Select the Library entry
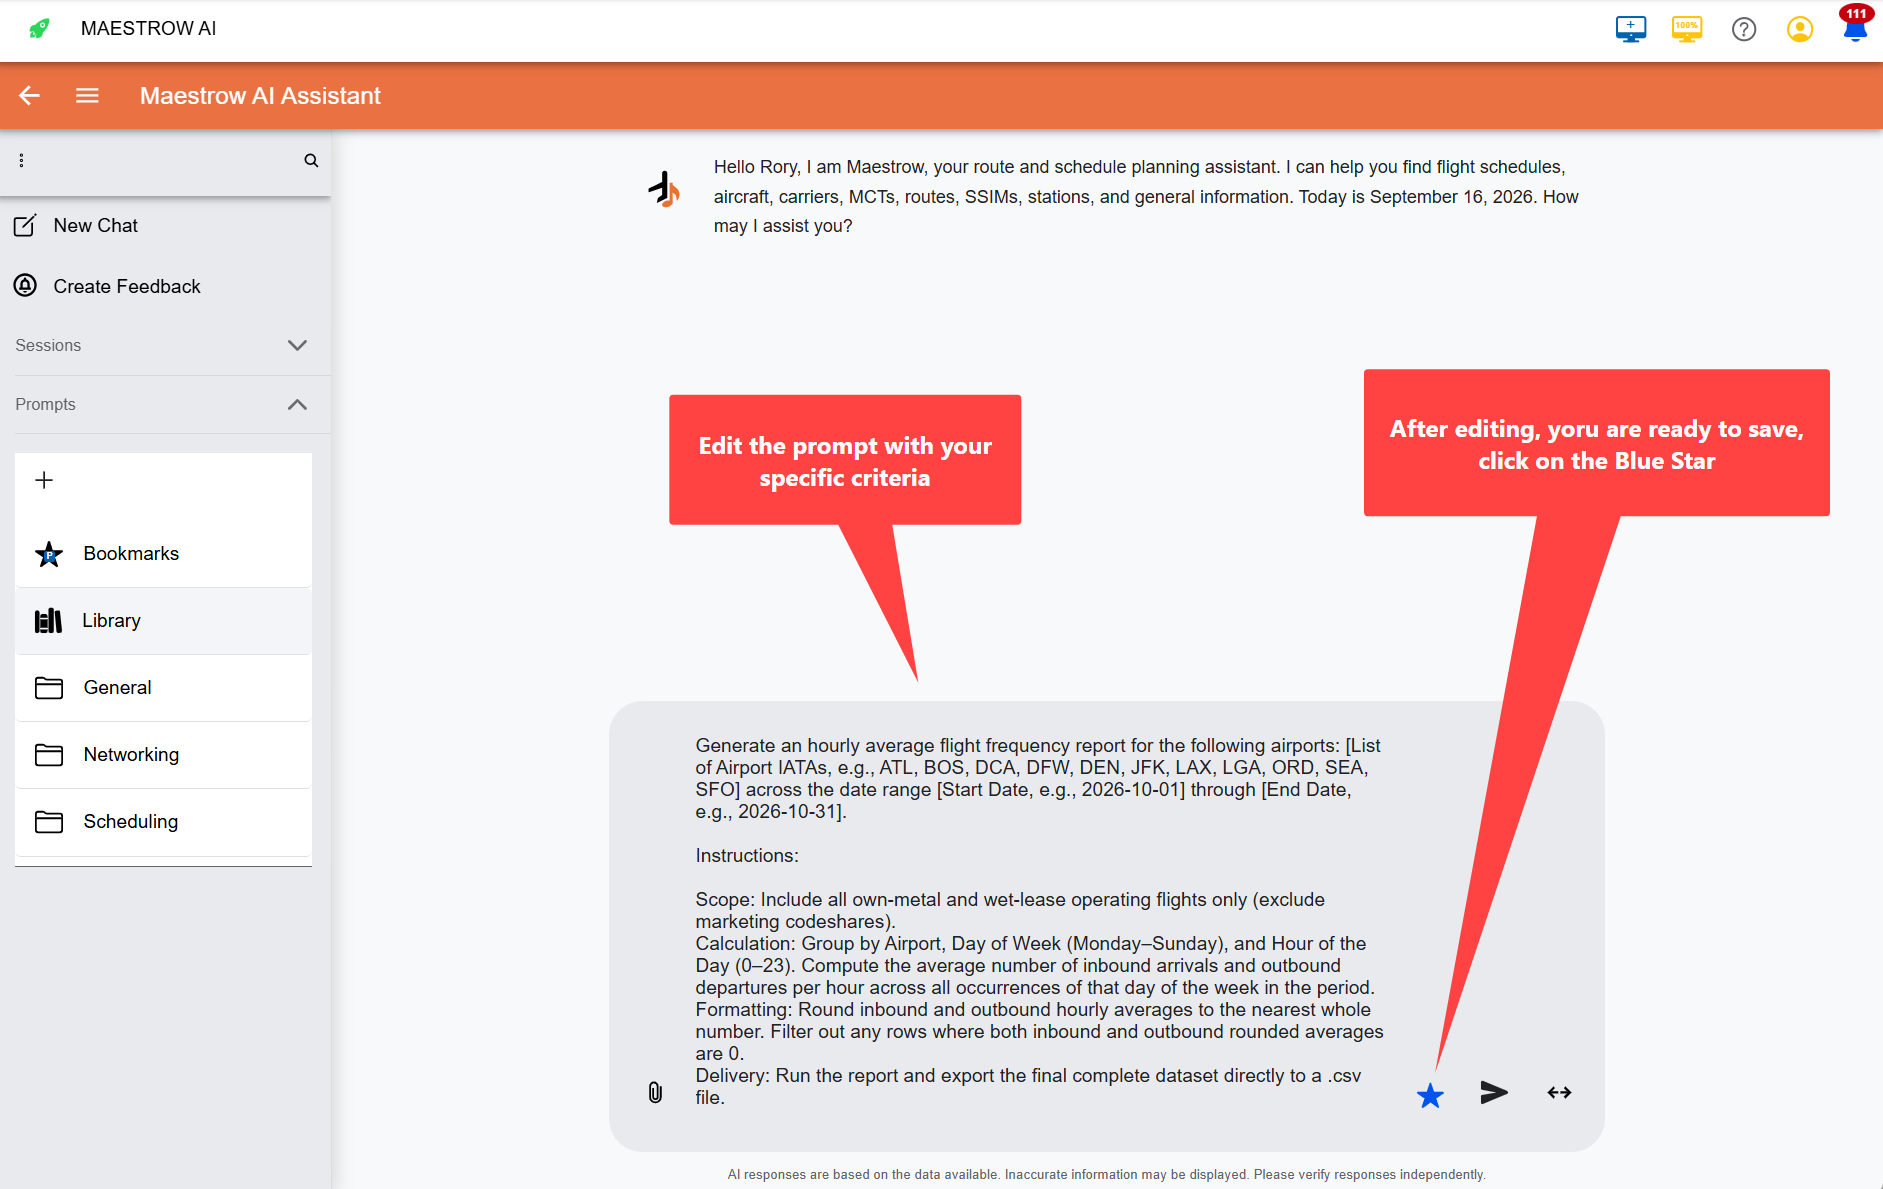Viewport: 1883px width, 1189px height. [x=163, y=620]
